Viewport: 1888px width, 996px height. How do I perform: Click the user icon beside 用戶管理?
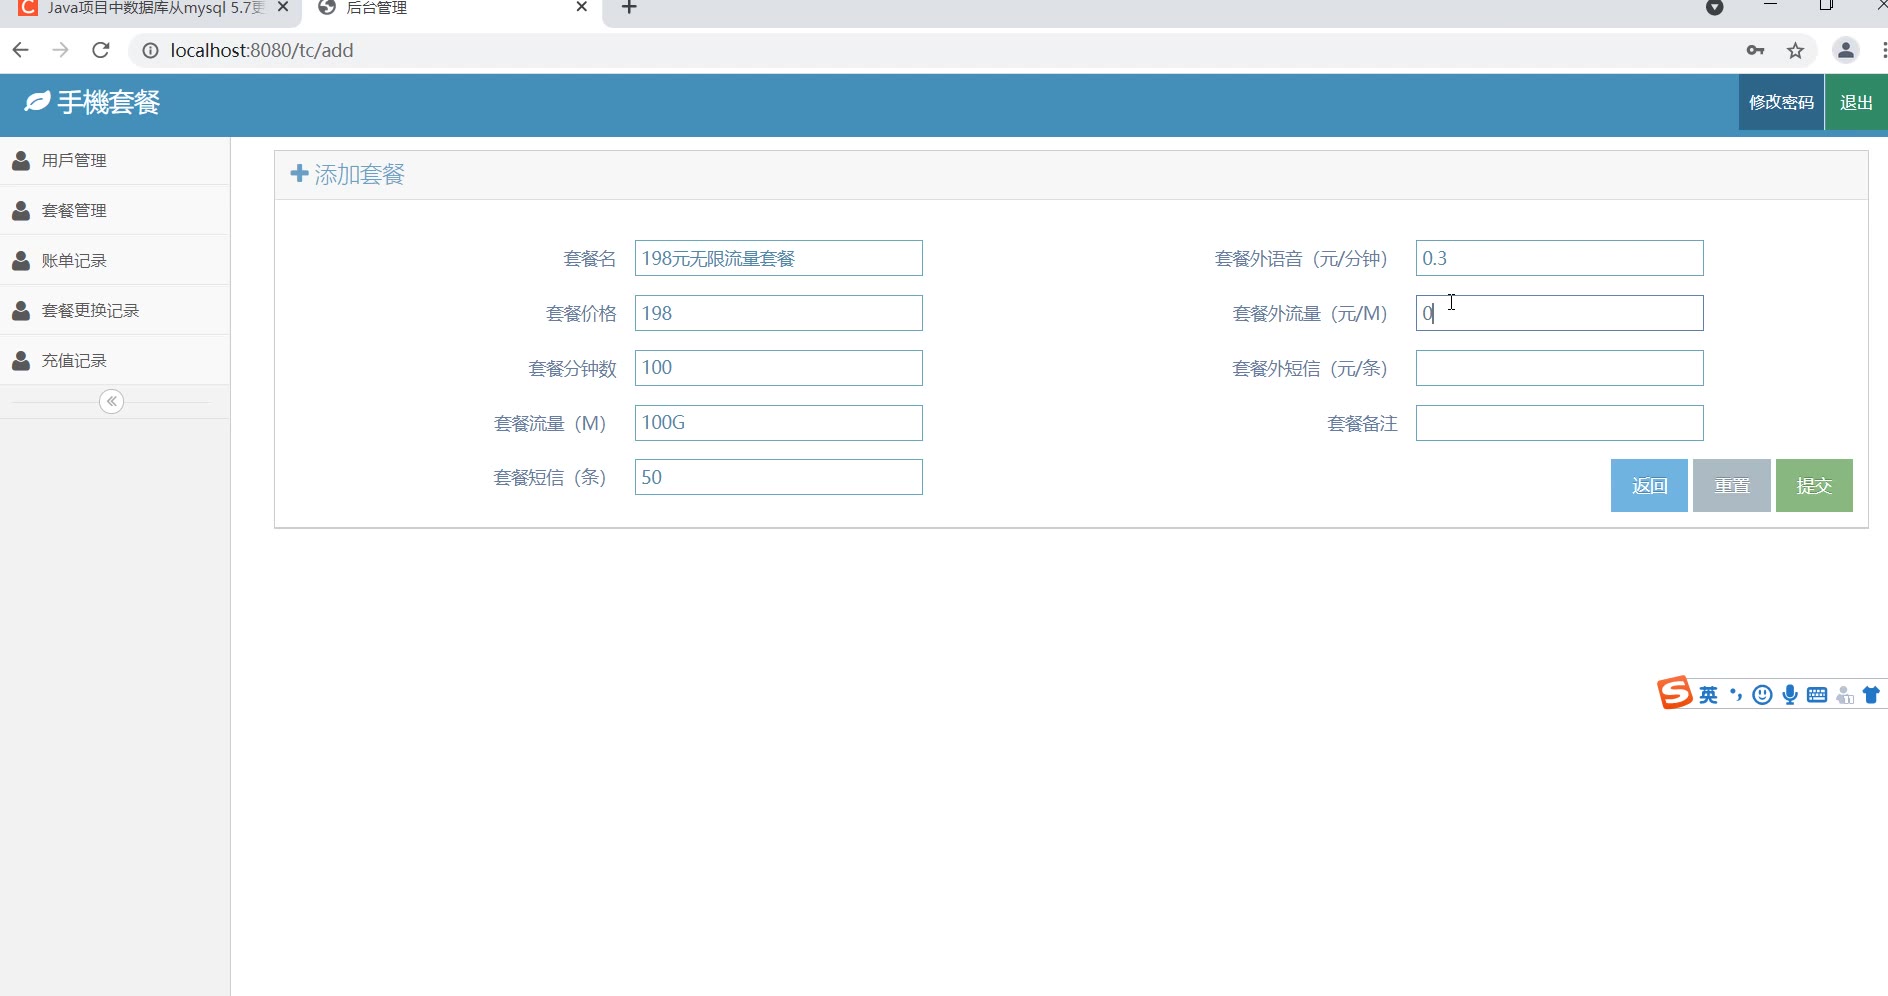click(x=21, y=160)
